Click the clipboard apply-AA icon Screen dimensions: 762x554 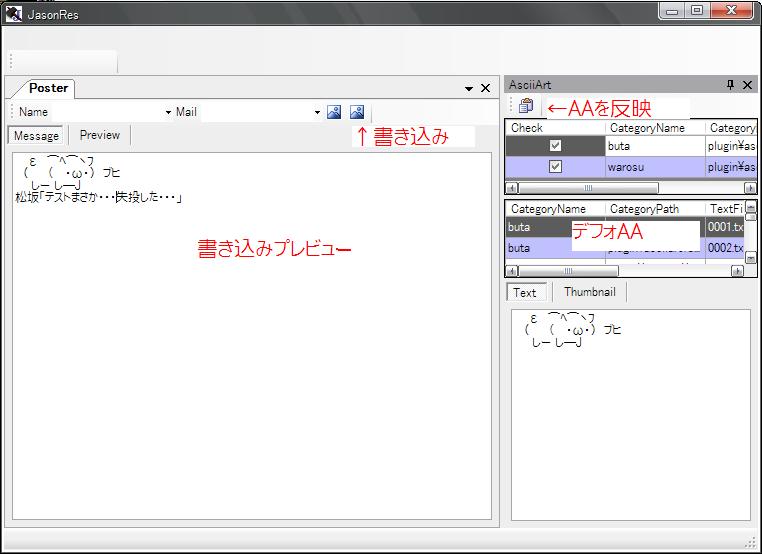(x=526, y=105)
